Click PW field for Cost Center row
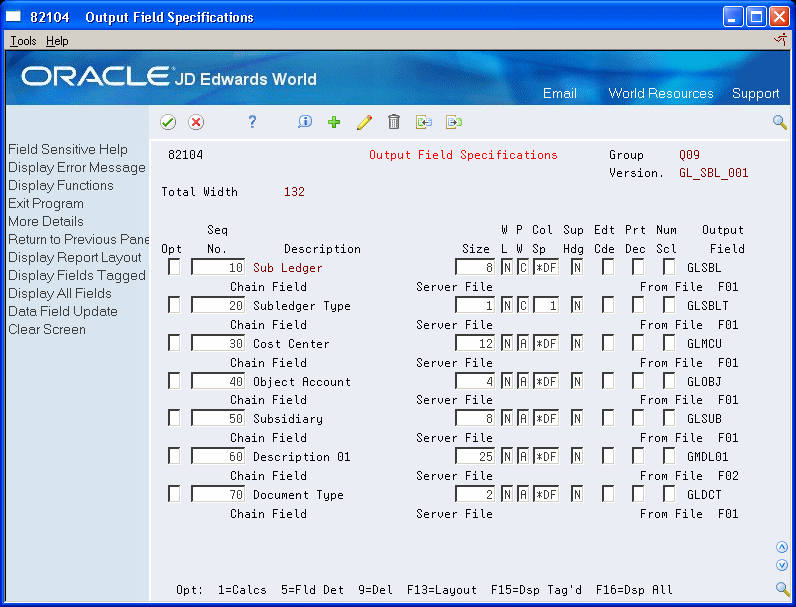Viewport: 796px width, 607px height. tap(522, 343)
